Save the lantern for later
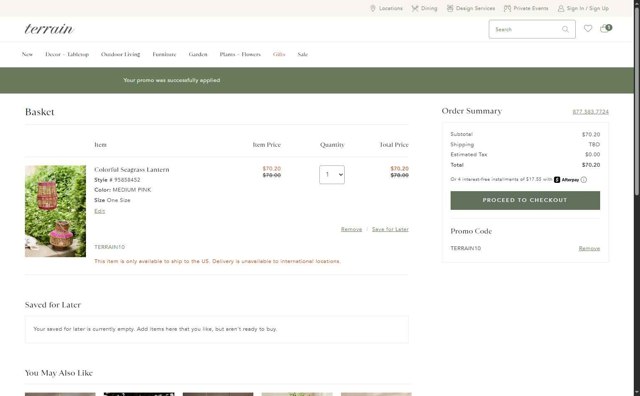The image size is (640, 396). (390, 229)
